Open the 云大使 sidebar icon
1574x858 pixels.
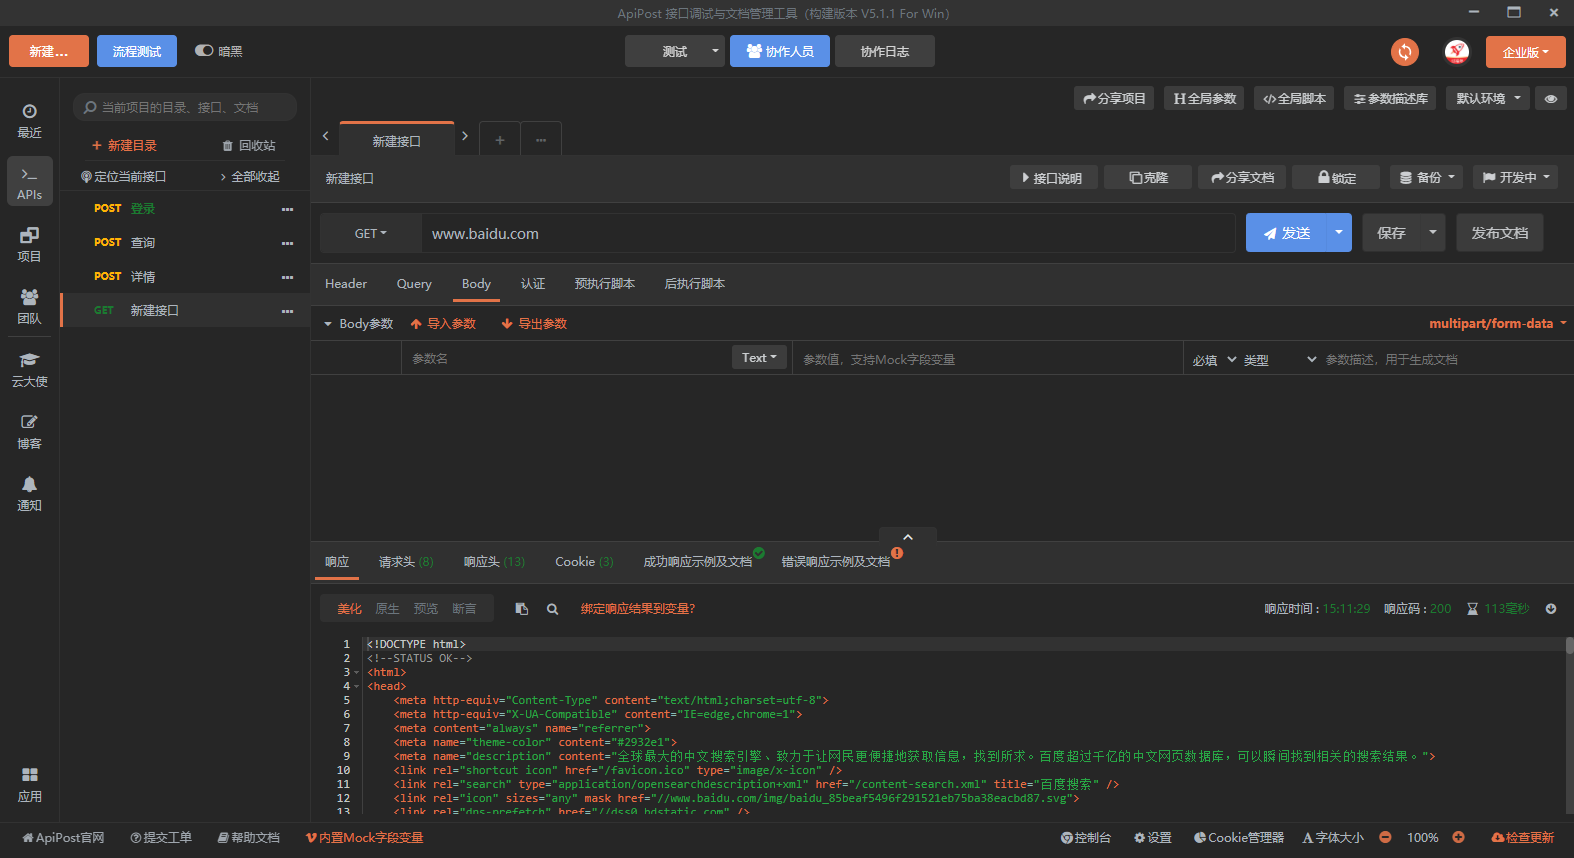(x=30, y=369)
